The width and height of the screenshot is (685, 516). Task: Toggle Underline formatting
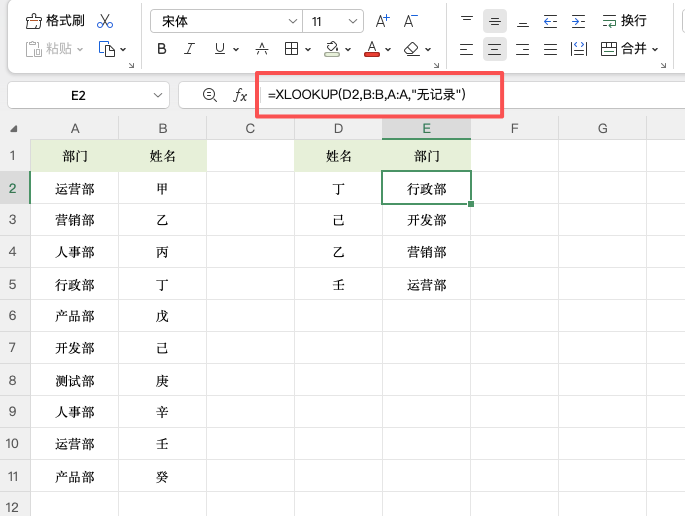(x=220, y=49)
